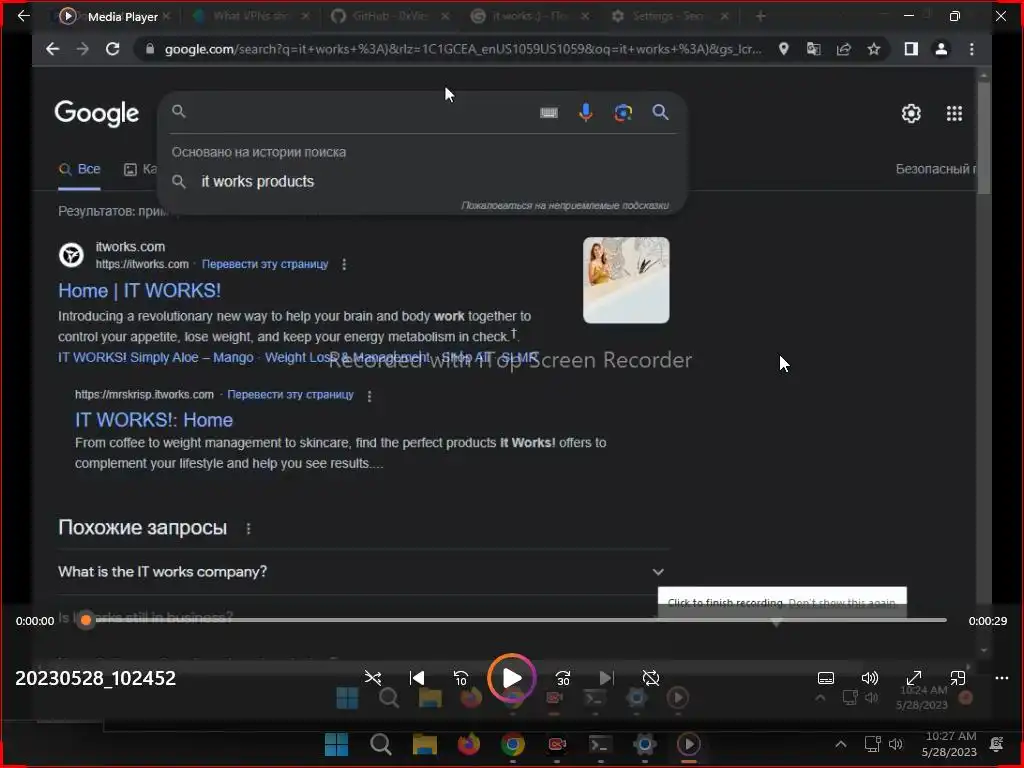
Task: Select suggestion 'it works products'
Action: (257, 182)
